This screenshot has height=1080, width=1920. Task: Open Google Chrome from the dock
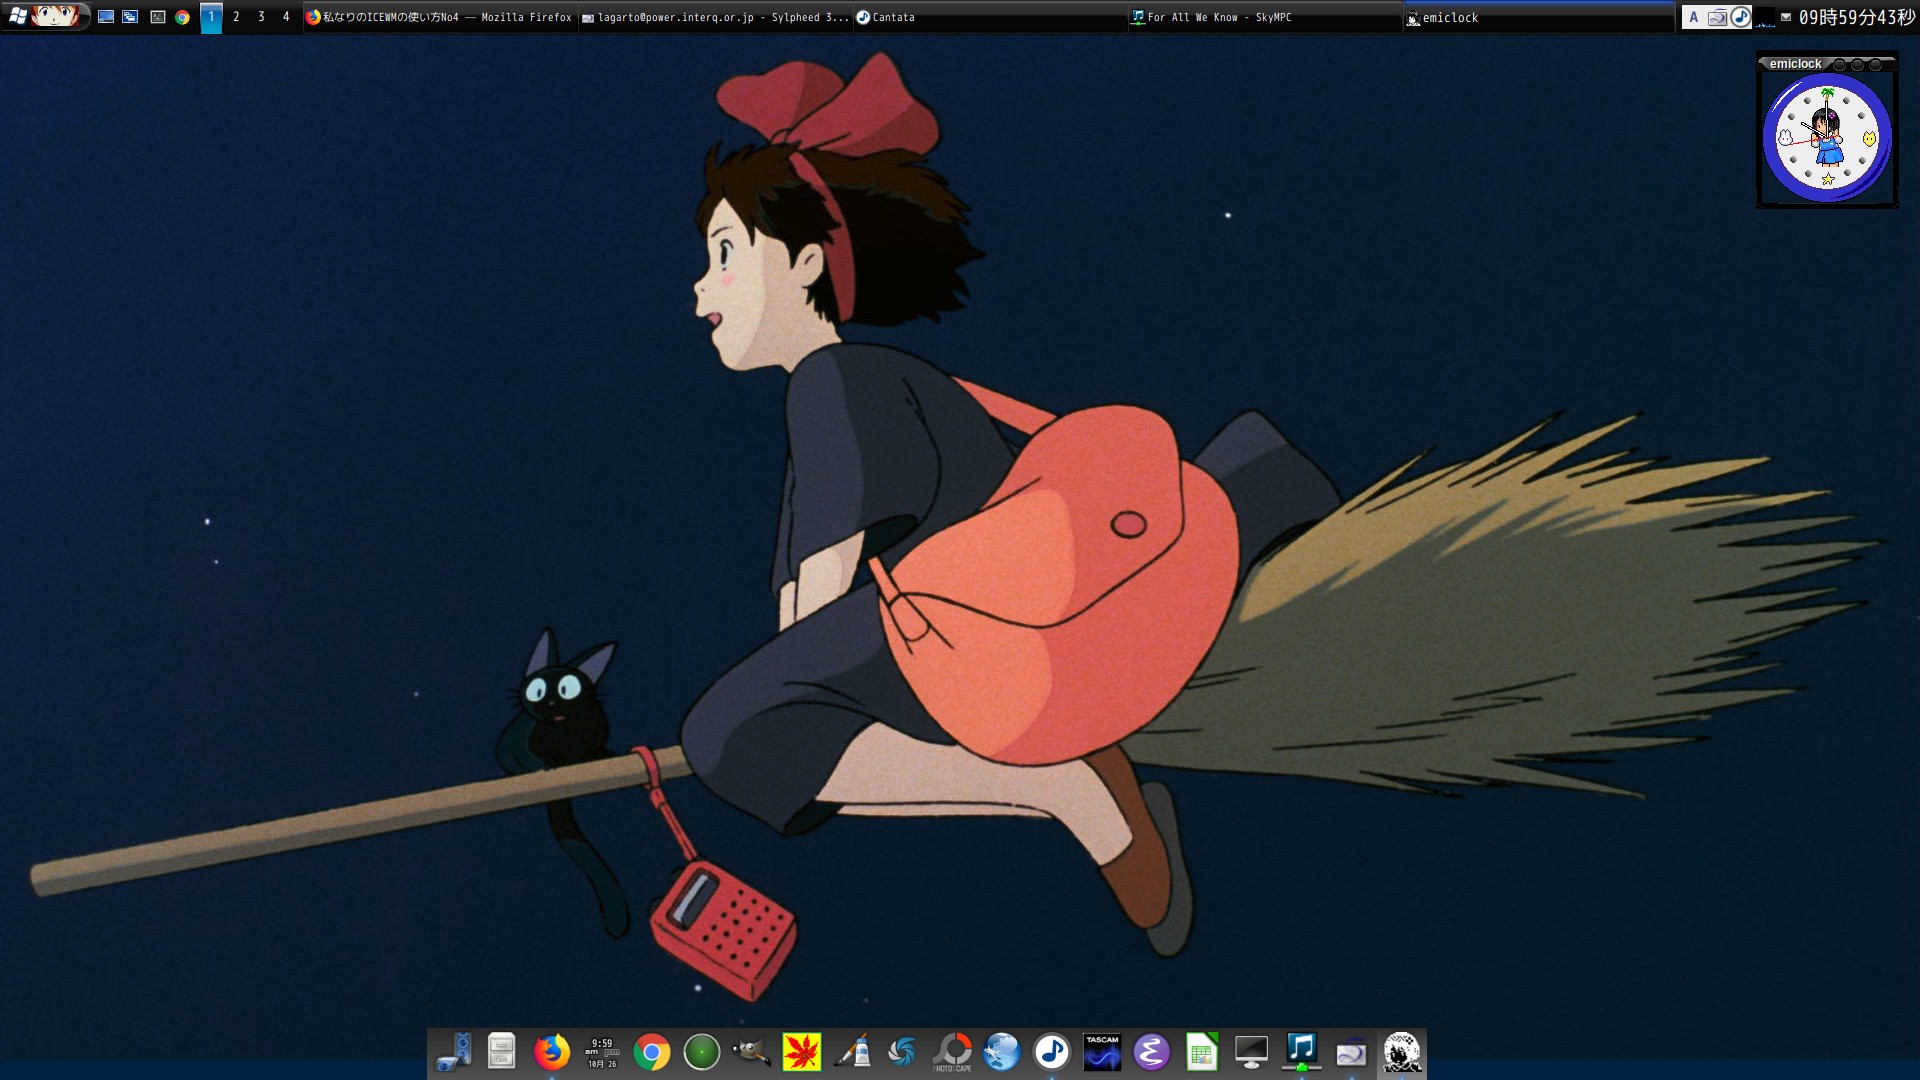(x=651, y=1052)
